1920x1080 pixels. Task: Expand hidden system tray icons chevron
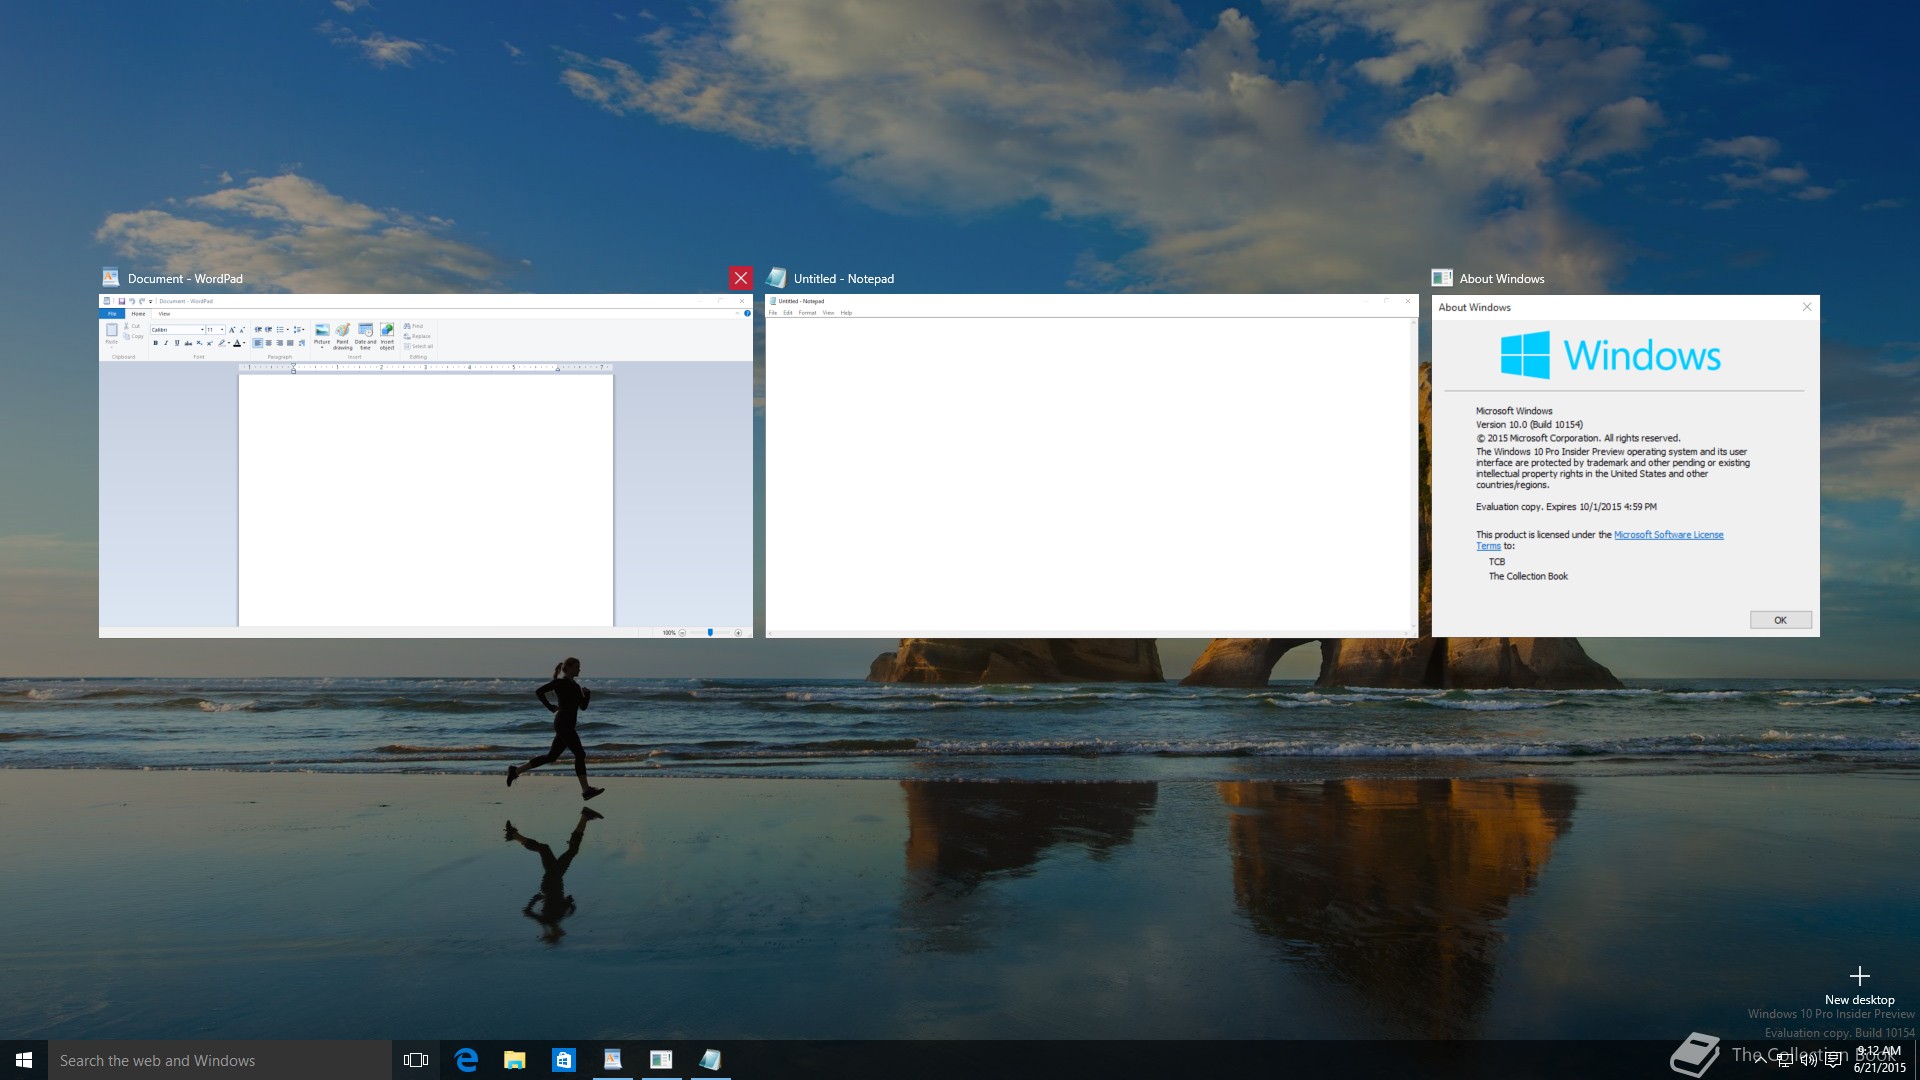[1761, 1060]
